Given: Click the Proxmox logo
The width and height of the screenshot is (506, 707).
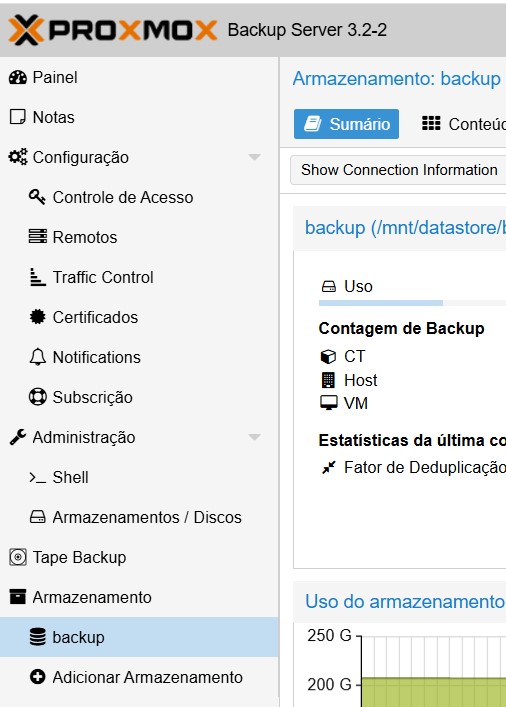Looking at the screenshot, I should click(113, 30).
